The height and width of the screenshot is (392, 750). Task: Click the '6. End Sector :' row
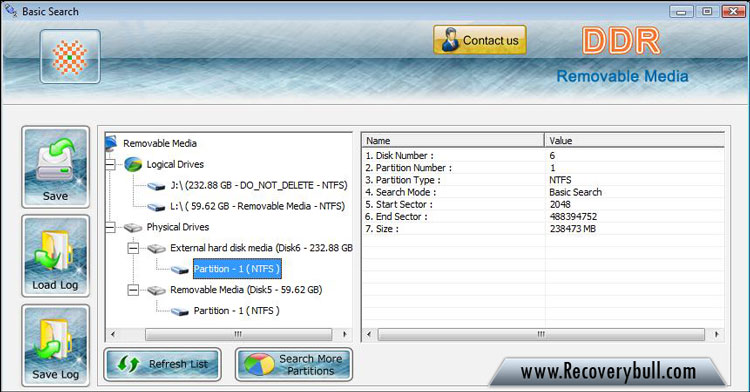point(543,217)
